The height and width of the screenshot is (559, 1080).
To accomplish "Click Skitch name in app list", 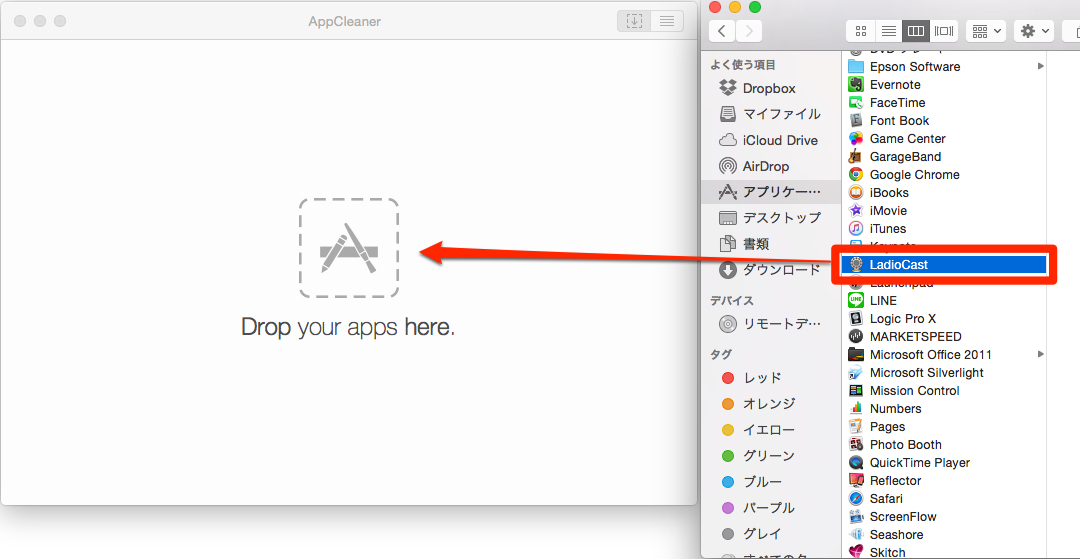I will (x=888, y=552).
